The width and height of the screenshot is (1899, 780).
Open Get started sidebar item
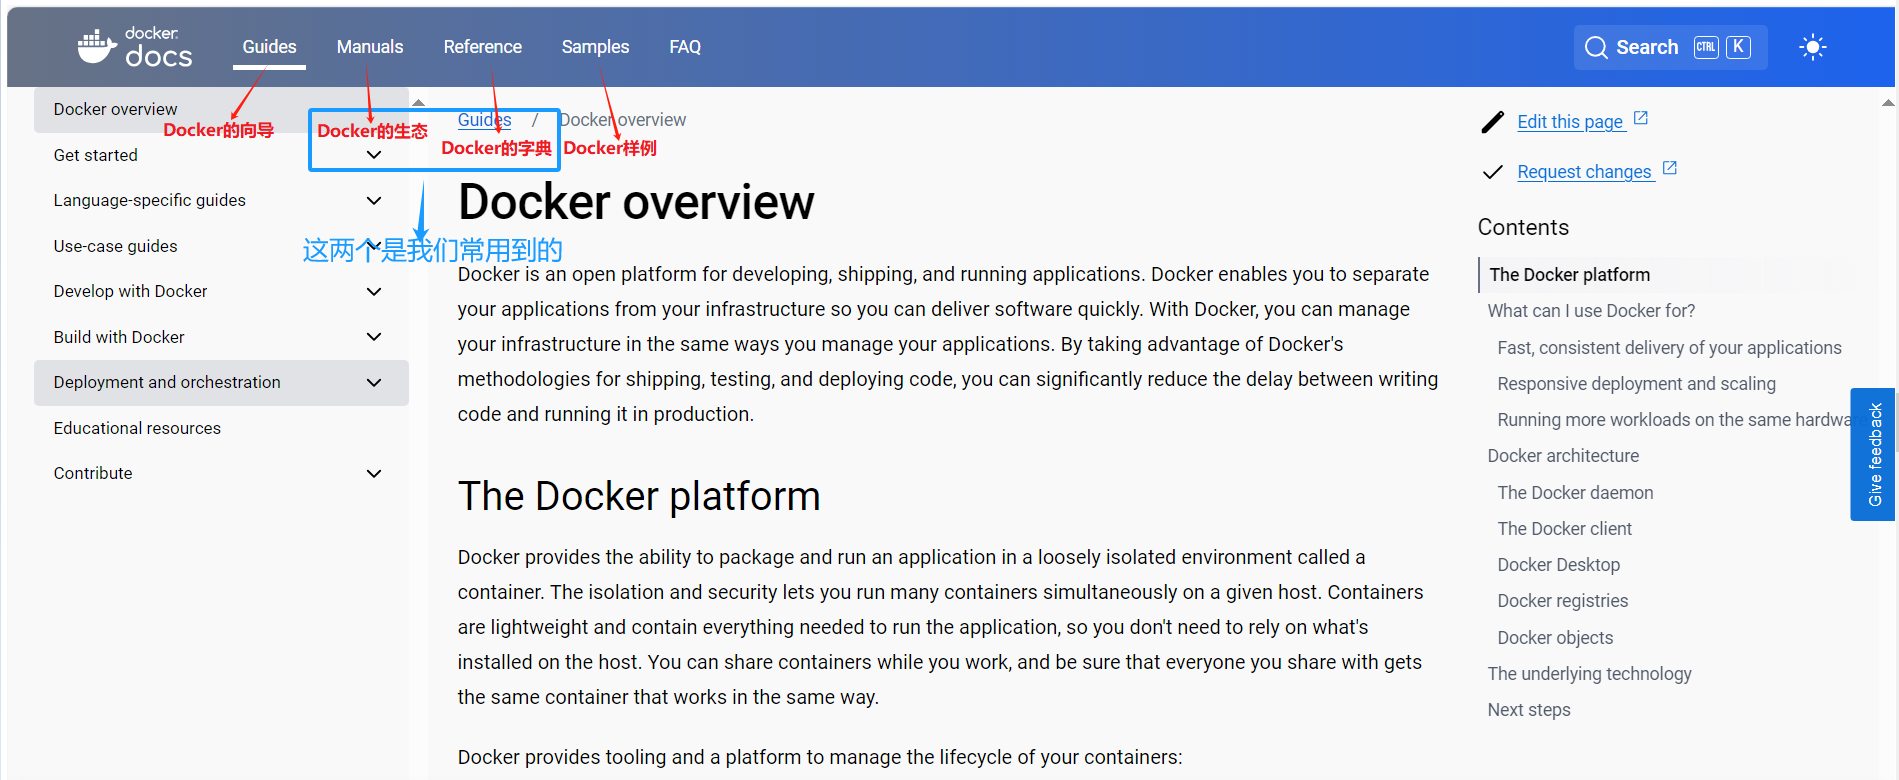tap(95, 155)
